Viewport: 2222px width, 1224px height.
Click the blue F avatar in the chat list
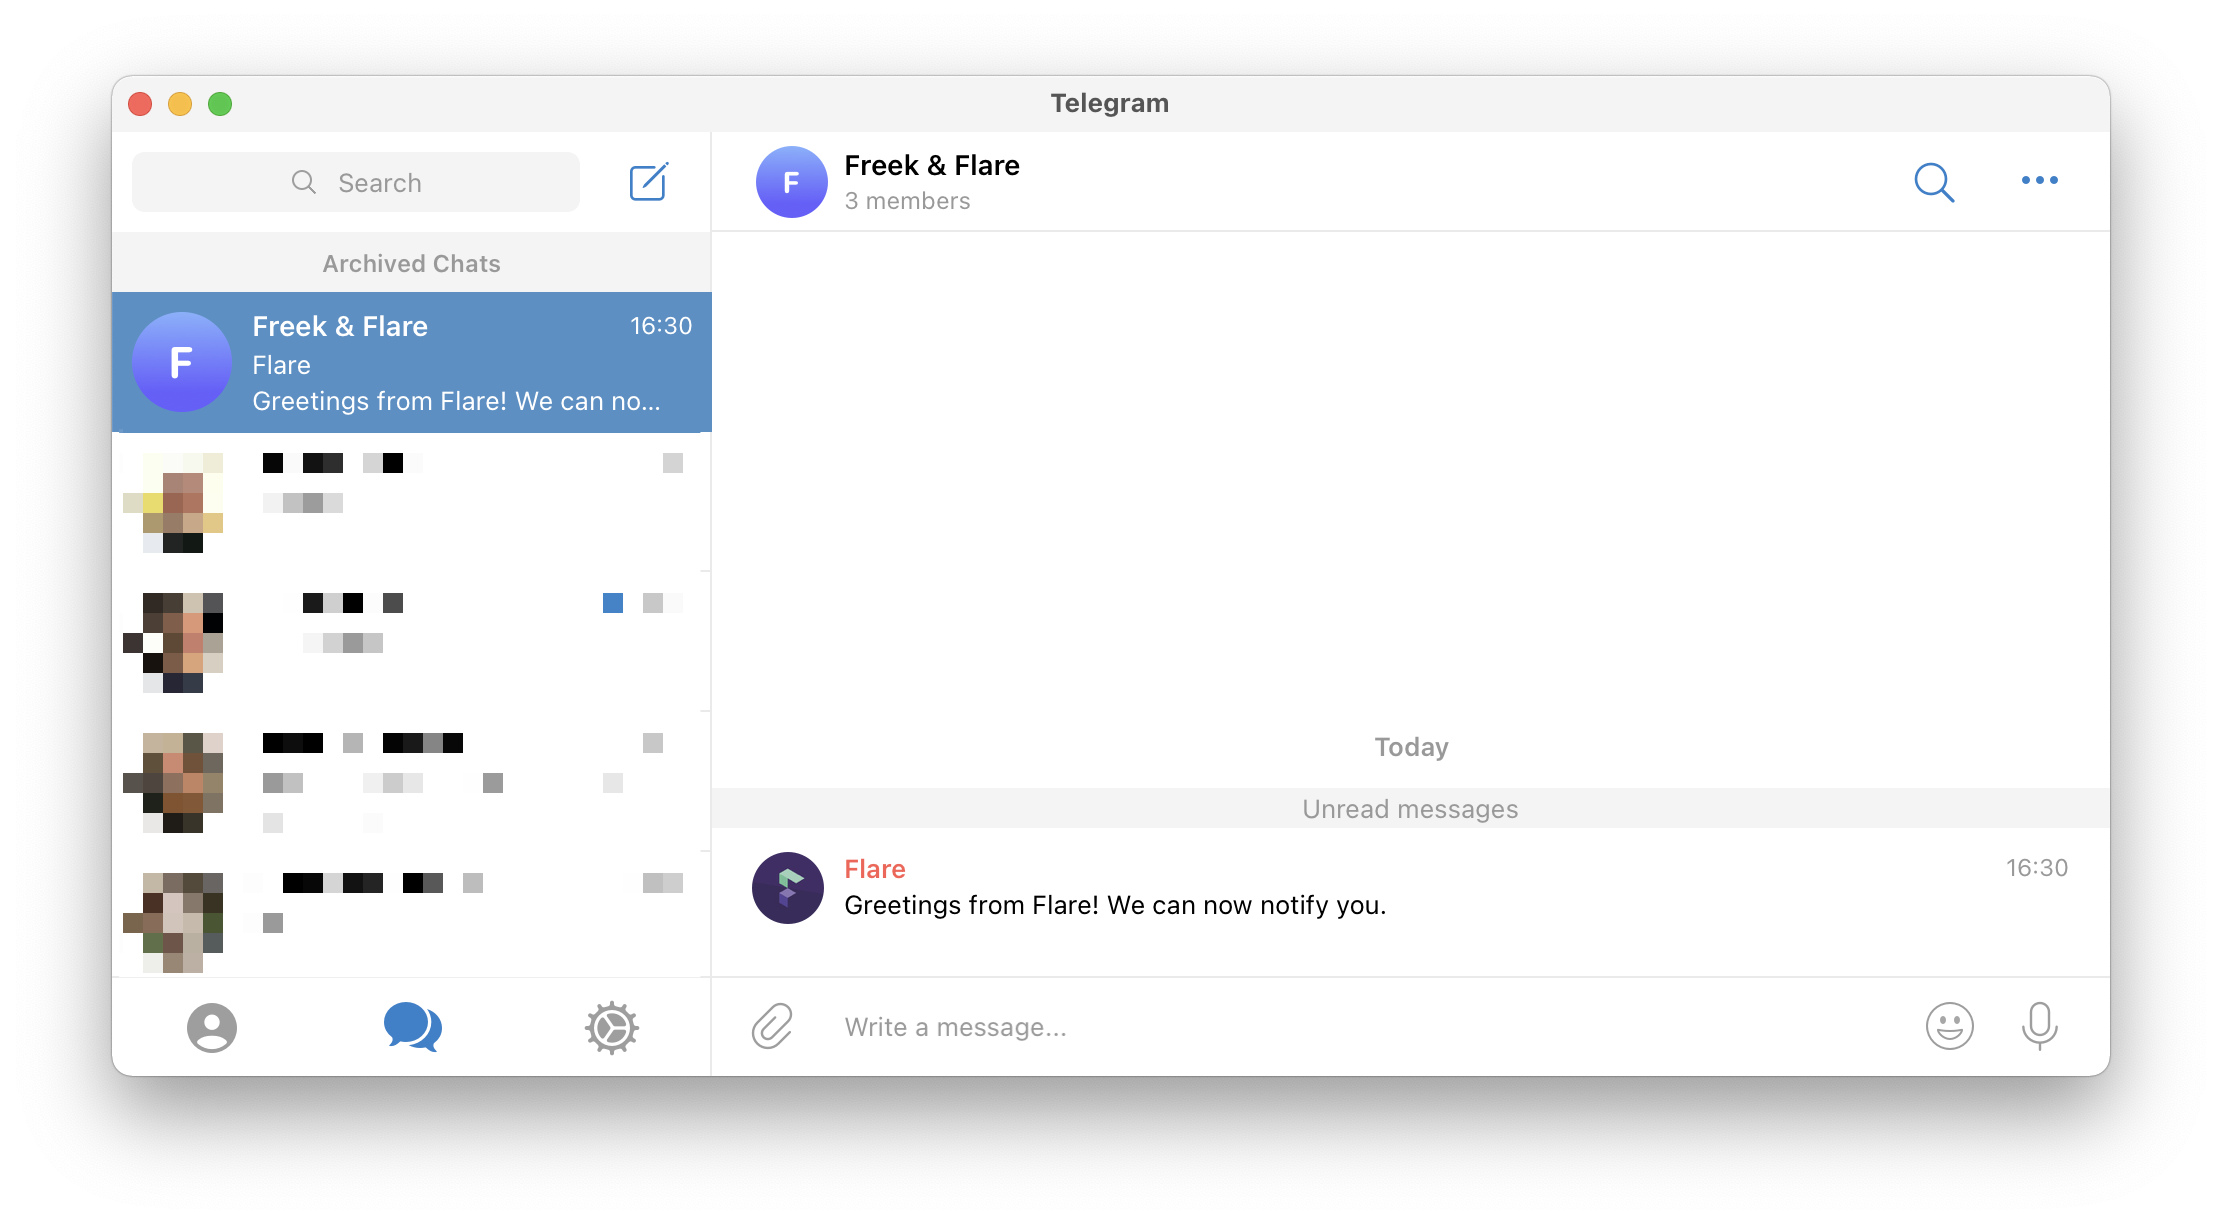coord(182,362)
